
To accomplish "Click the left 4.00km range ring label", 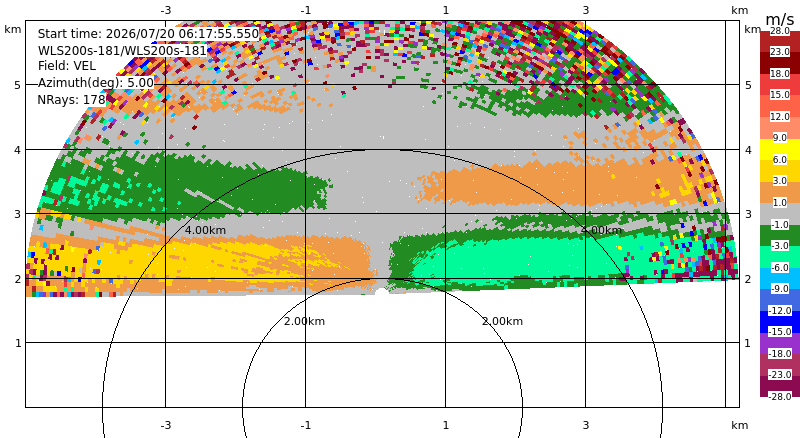I will pyautogui.click(x=205, y=230).
